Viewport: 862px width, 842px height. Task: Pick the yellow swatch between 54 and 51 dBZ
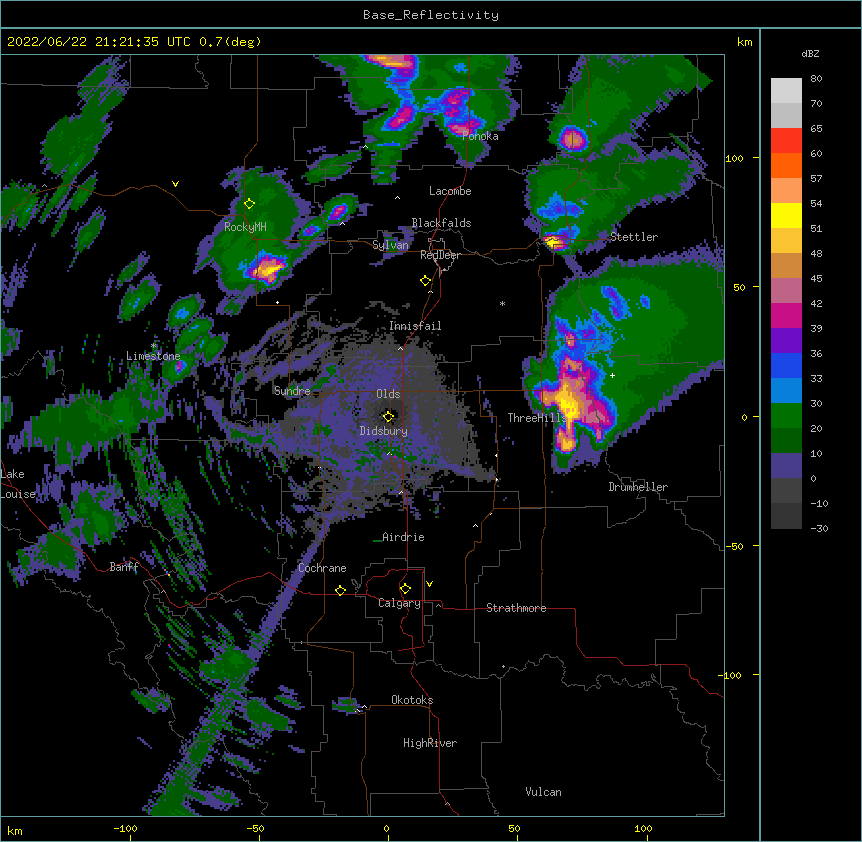point(786,215)
